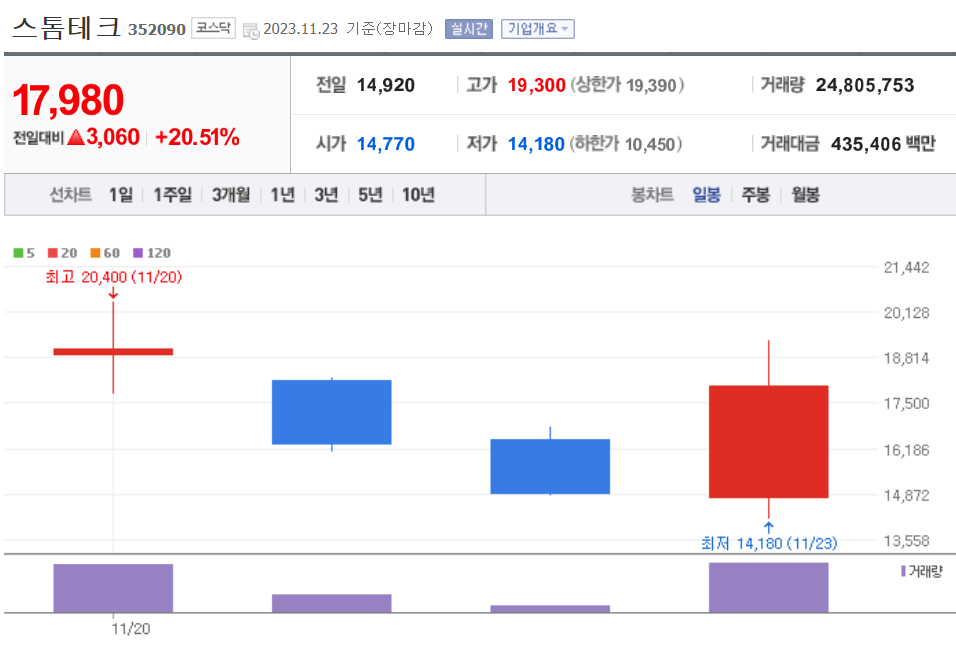Select the 5년 line chart tab
The width and height of the screenshot is (956, 651).
pyautogui.click(x=370, y=194)
